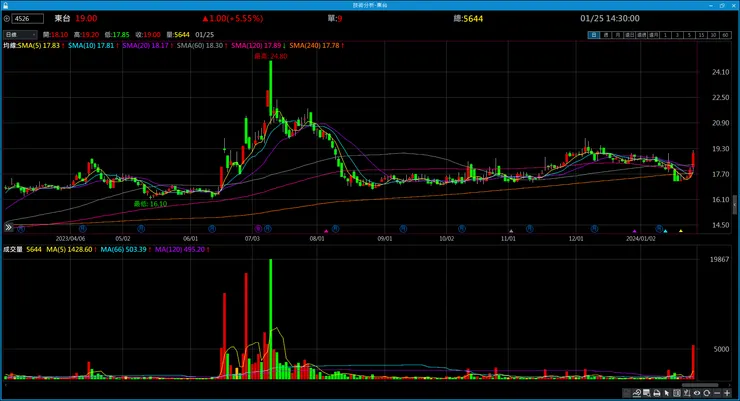Click the grey triangle marker near 11/01

(x=511, y=231)
